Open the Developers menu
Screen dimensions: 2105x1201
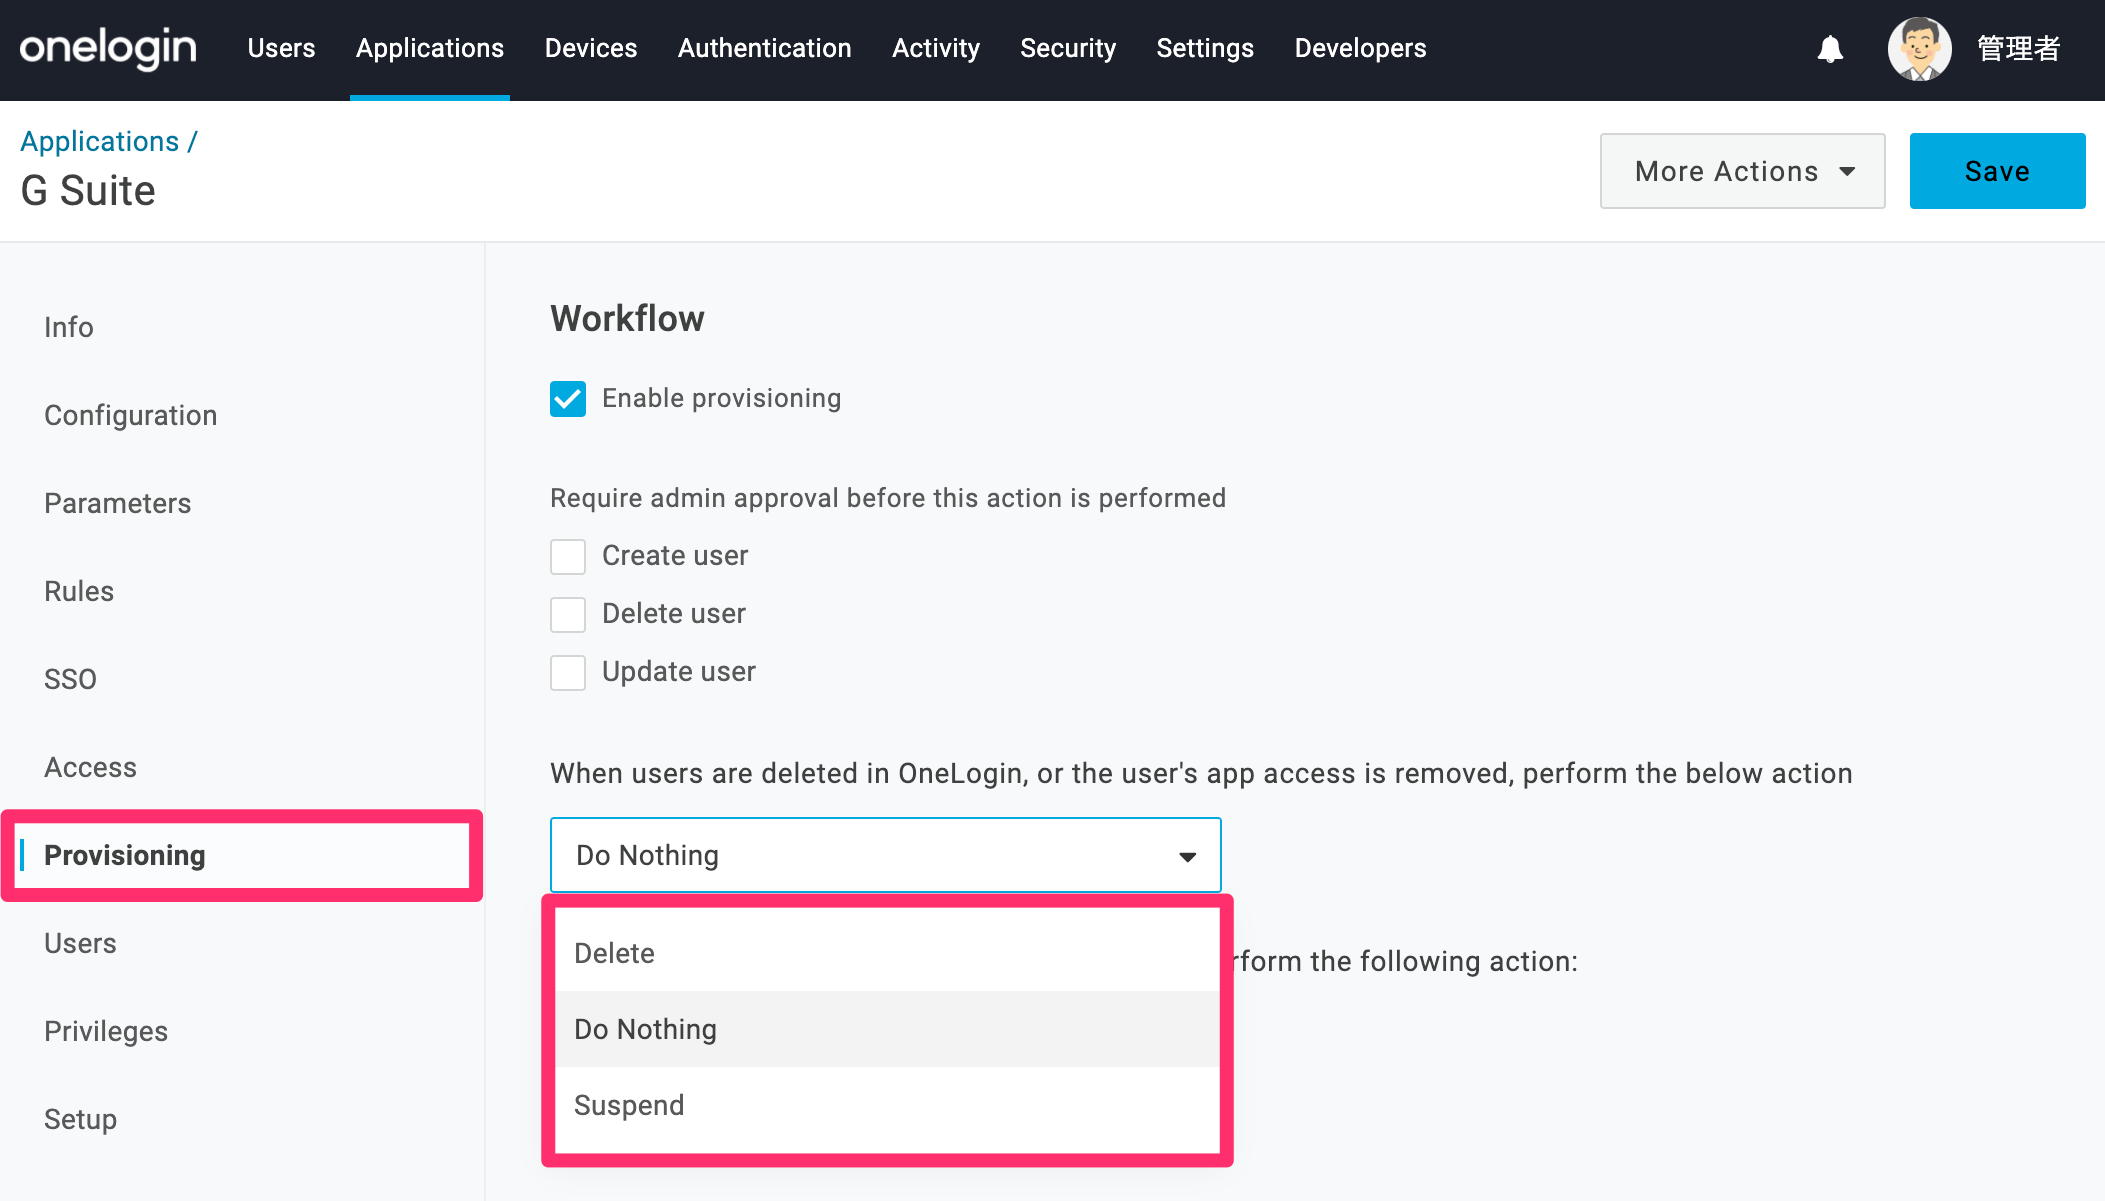1360,48
